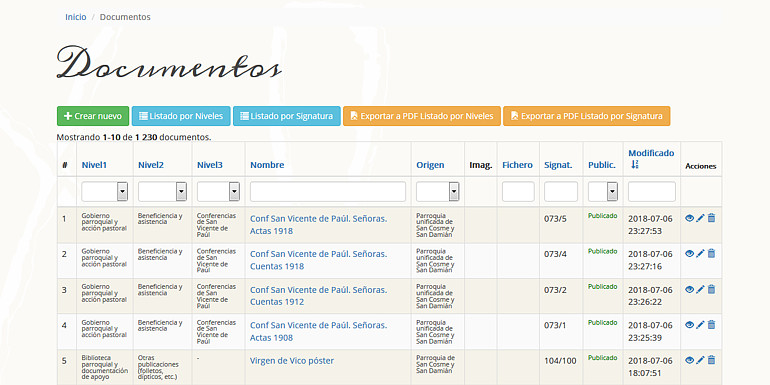View document 073/4 with eye icon

[x=689, y=253]
